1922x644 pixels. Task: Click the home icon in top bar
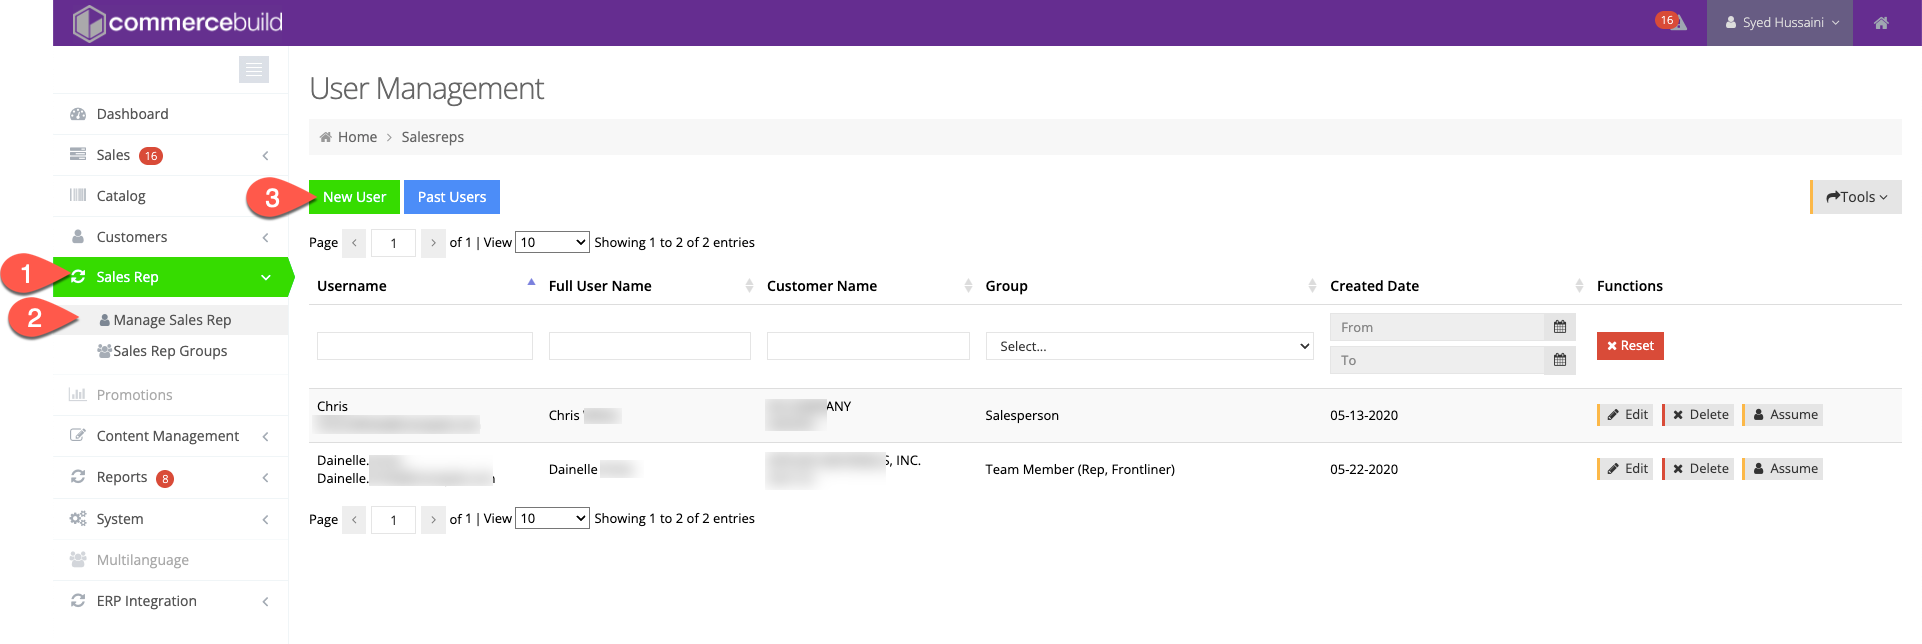point(1880,23)
